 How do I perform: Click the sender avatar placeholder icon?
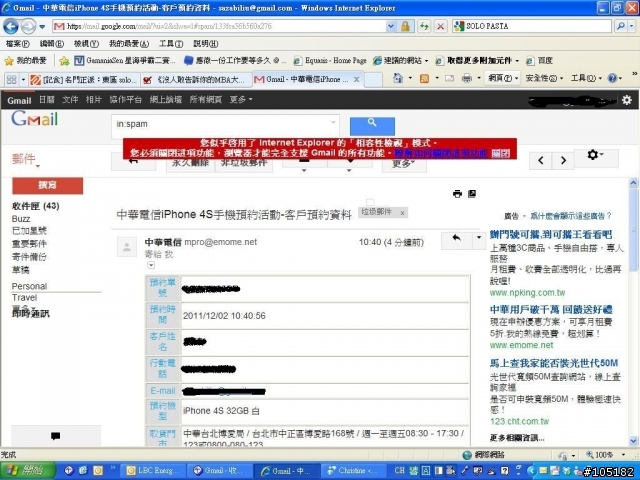(127, 247)
